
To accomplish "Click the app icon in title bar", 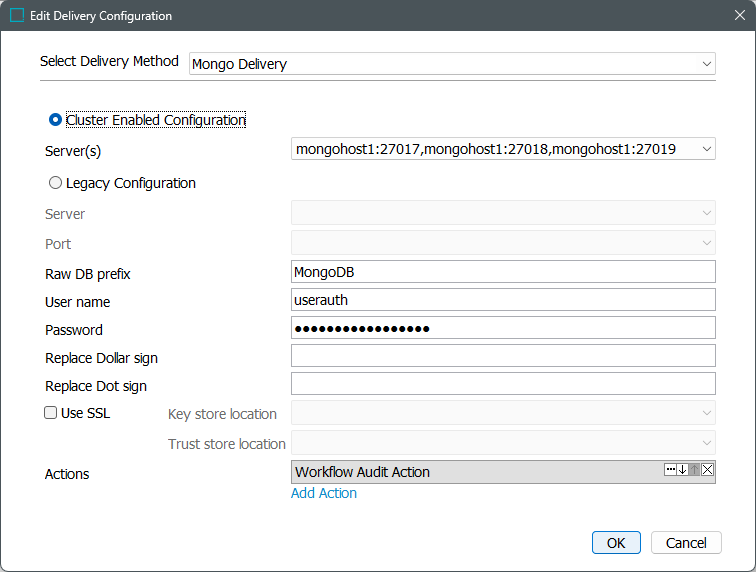I will tap(17, 16).
